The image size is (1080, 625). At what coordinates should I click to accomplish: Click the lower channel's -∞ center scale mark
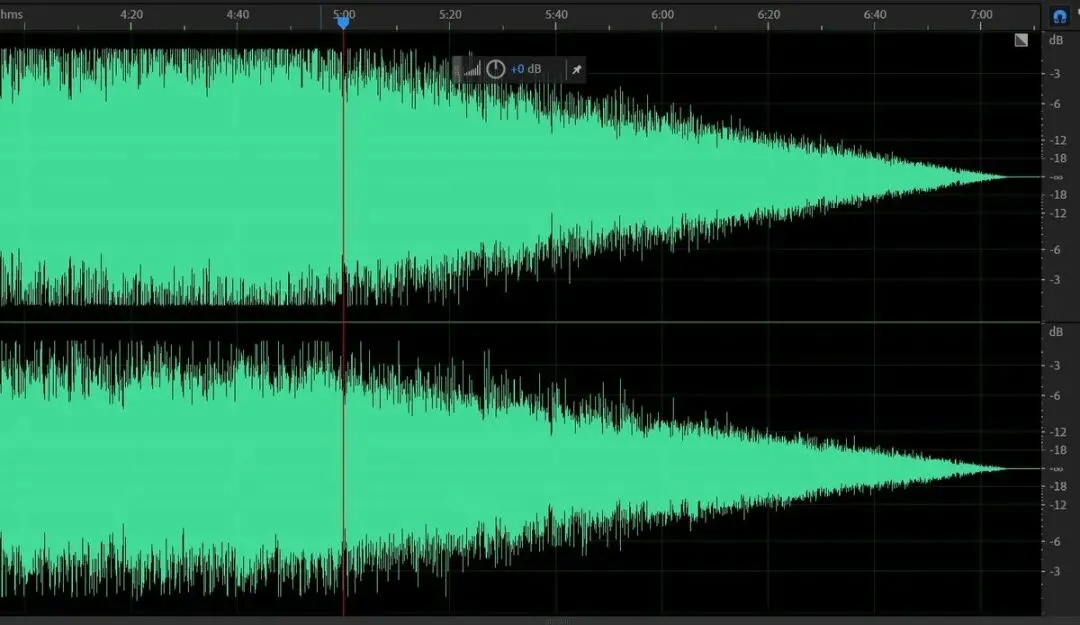point(1056,469)
